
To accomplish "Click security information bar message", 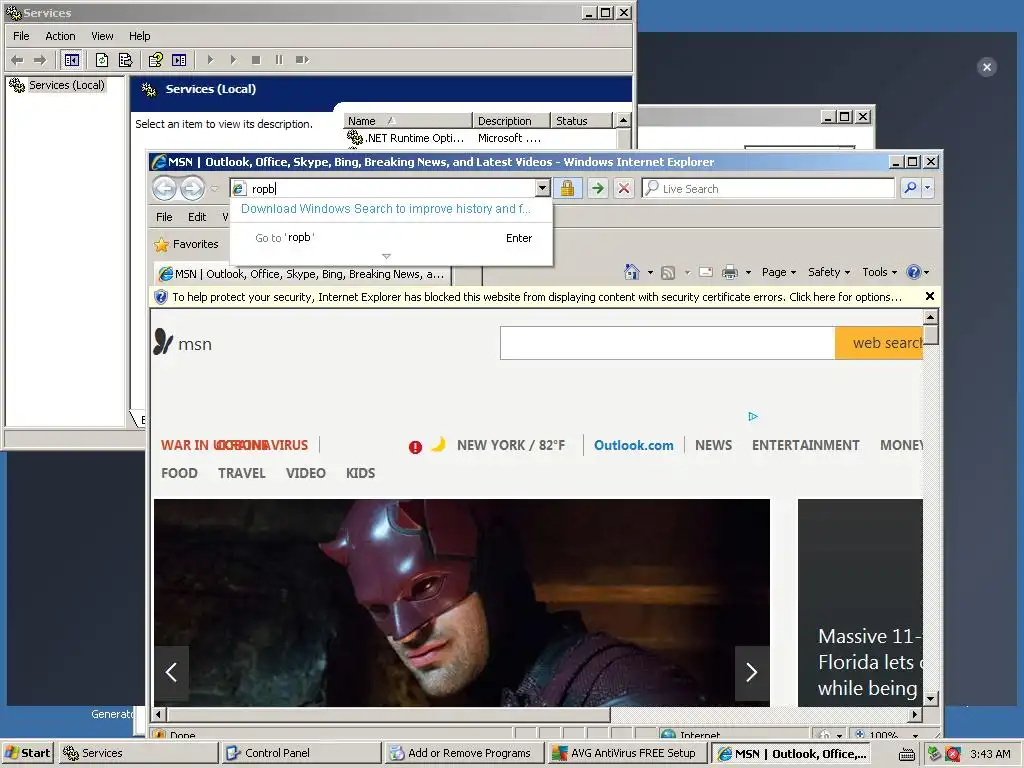I will pyautogui.click(x=537, y=297).
